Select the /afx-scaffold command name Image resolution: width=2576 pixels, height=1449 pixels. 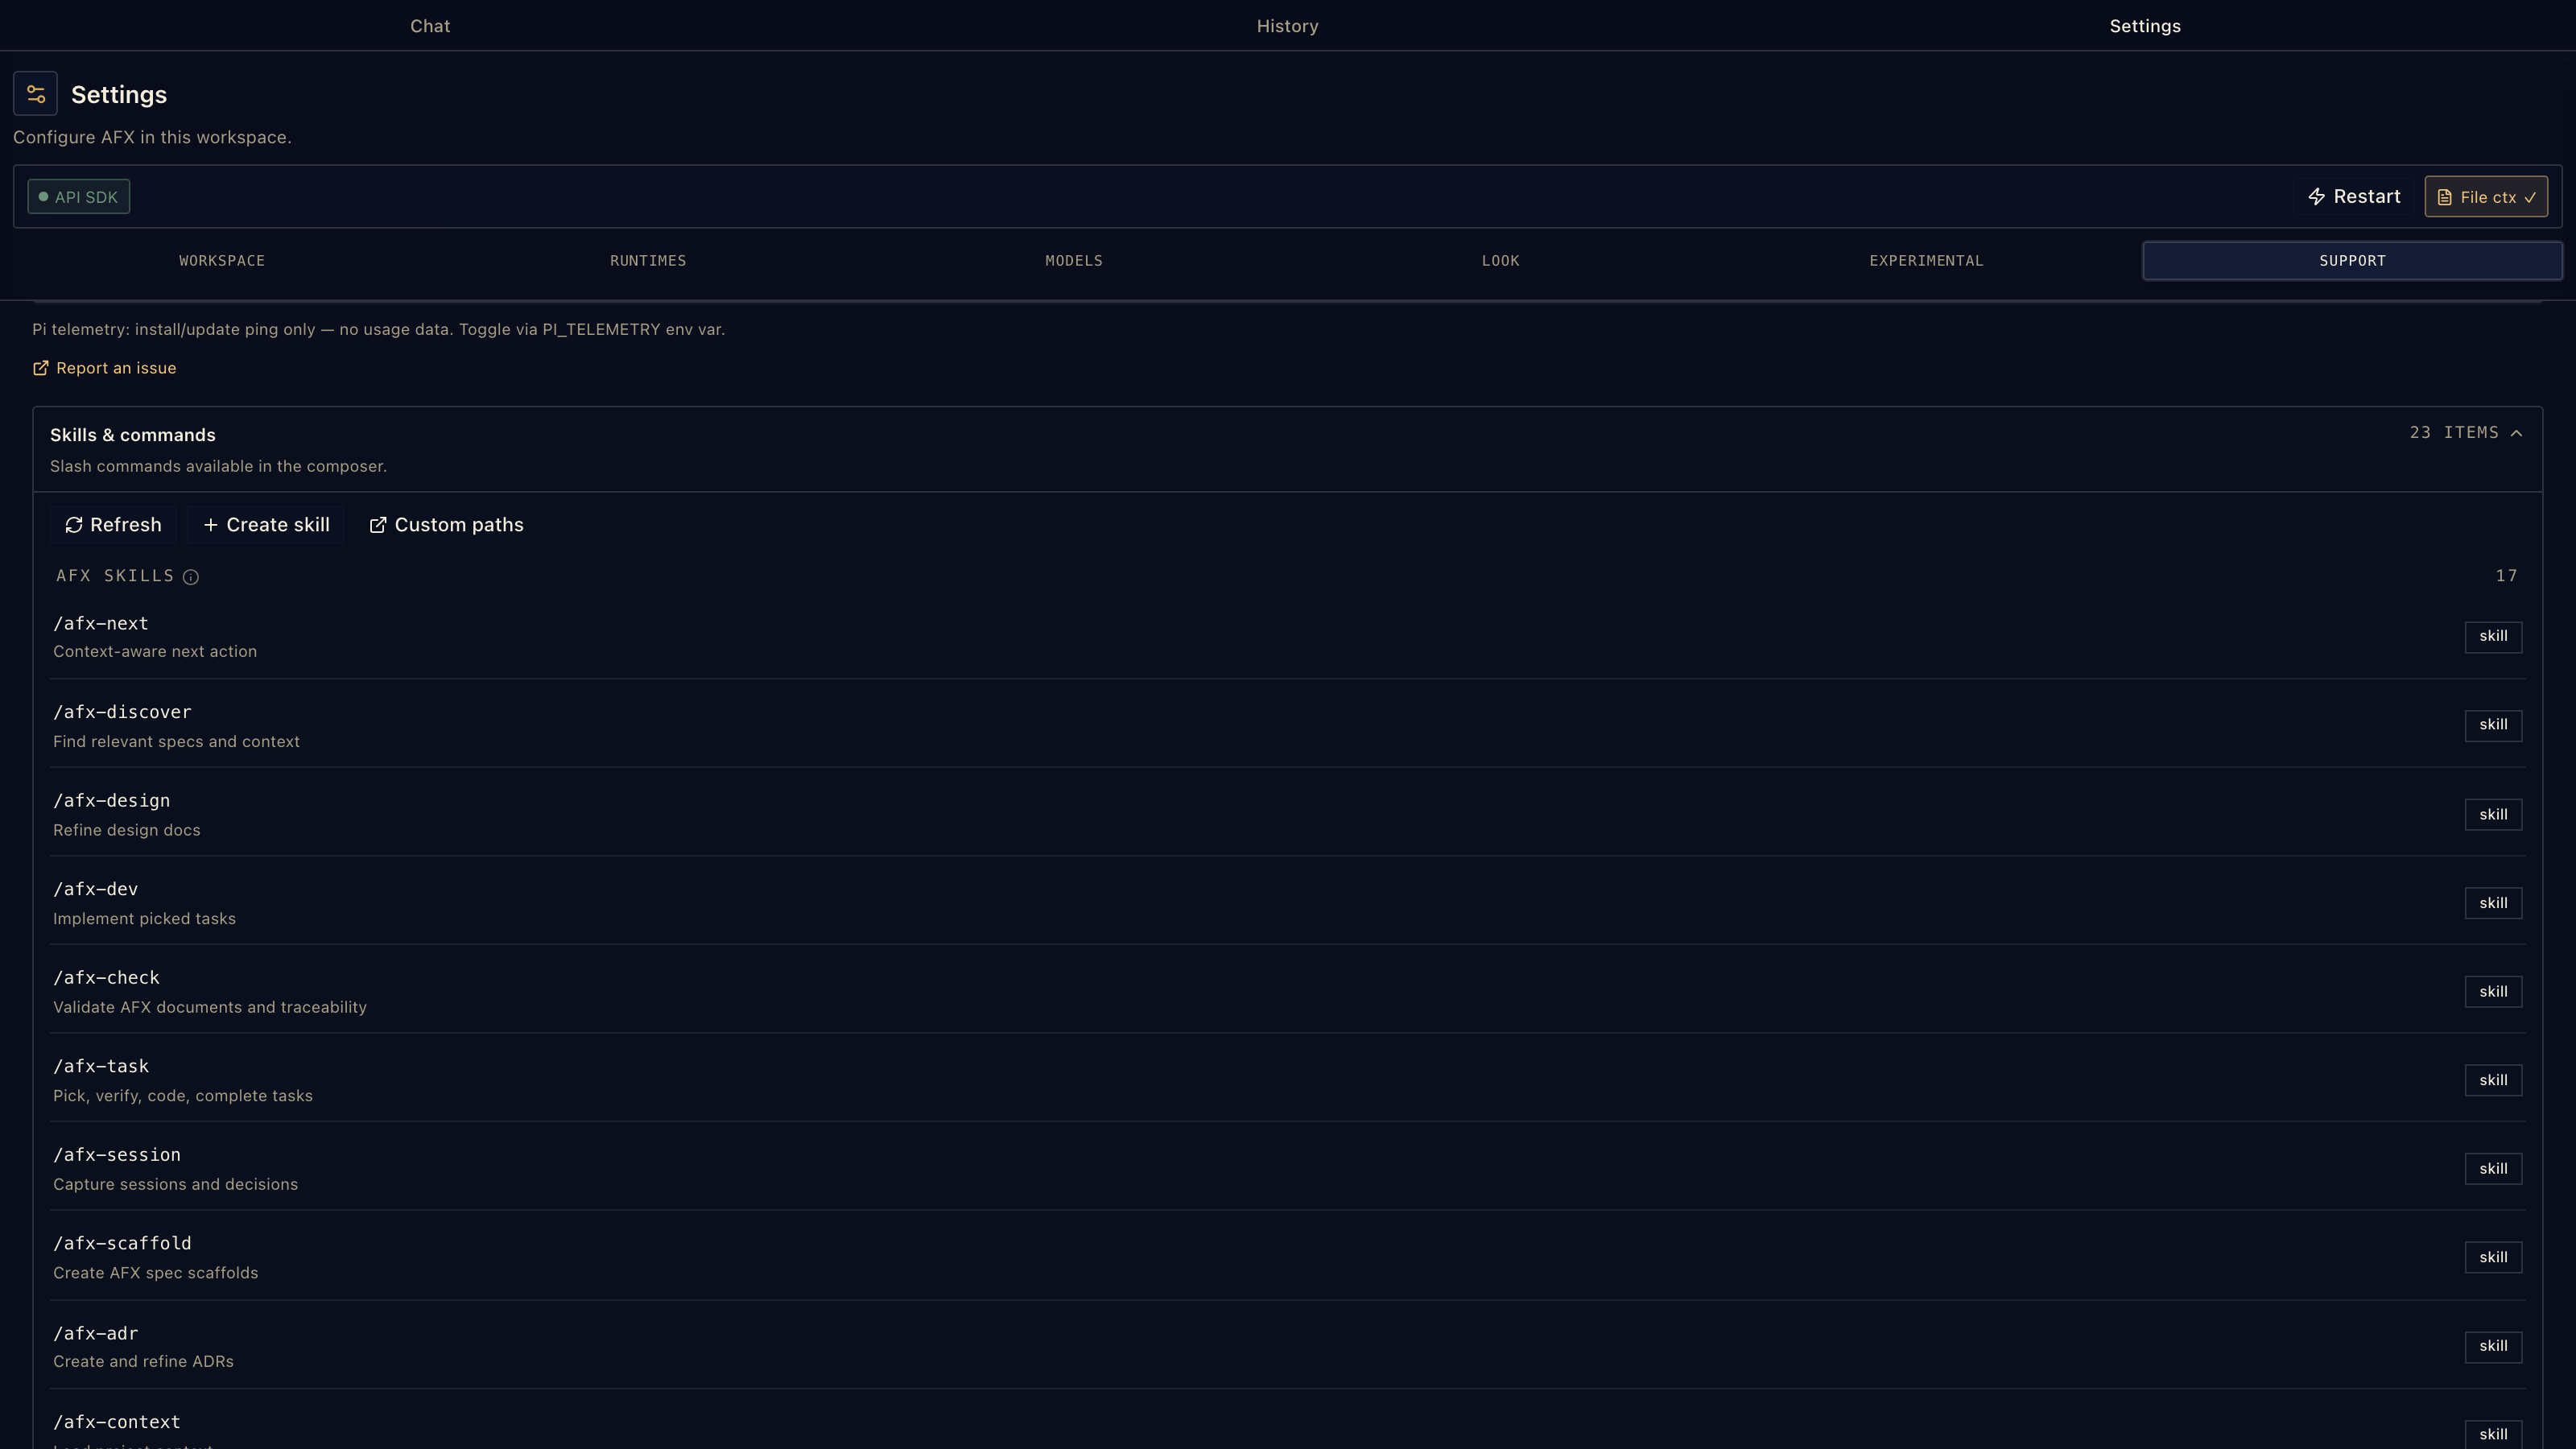(122, 1244)
